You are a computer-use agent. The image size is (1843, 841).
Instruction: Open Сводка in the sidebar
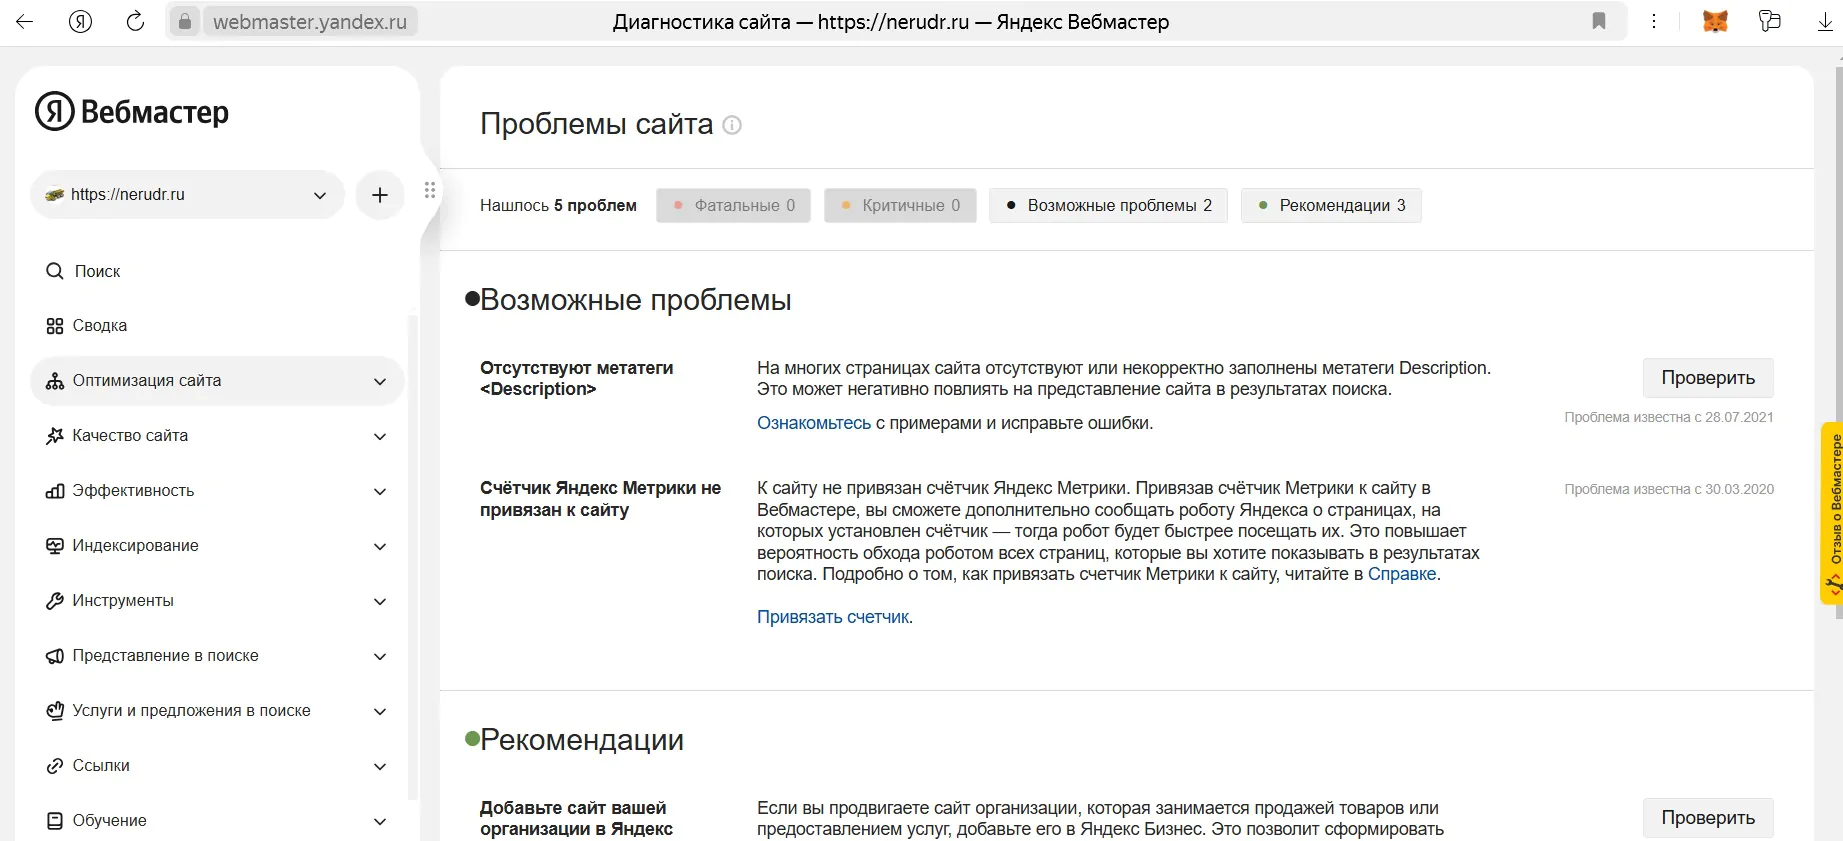click(100, 326)
